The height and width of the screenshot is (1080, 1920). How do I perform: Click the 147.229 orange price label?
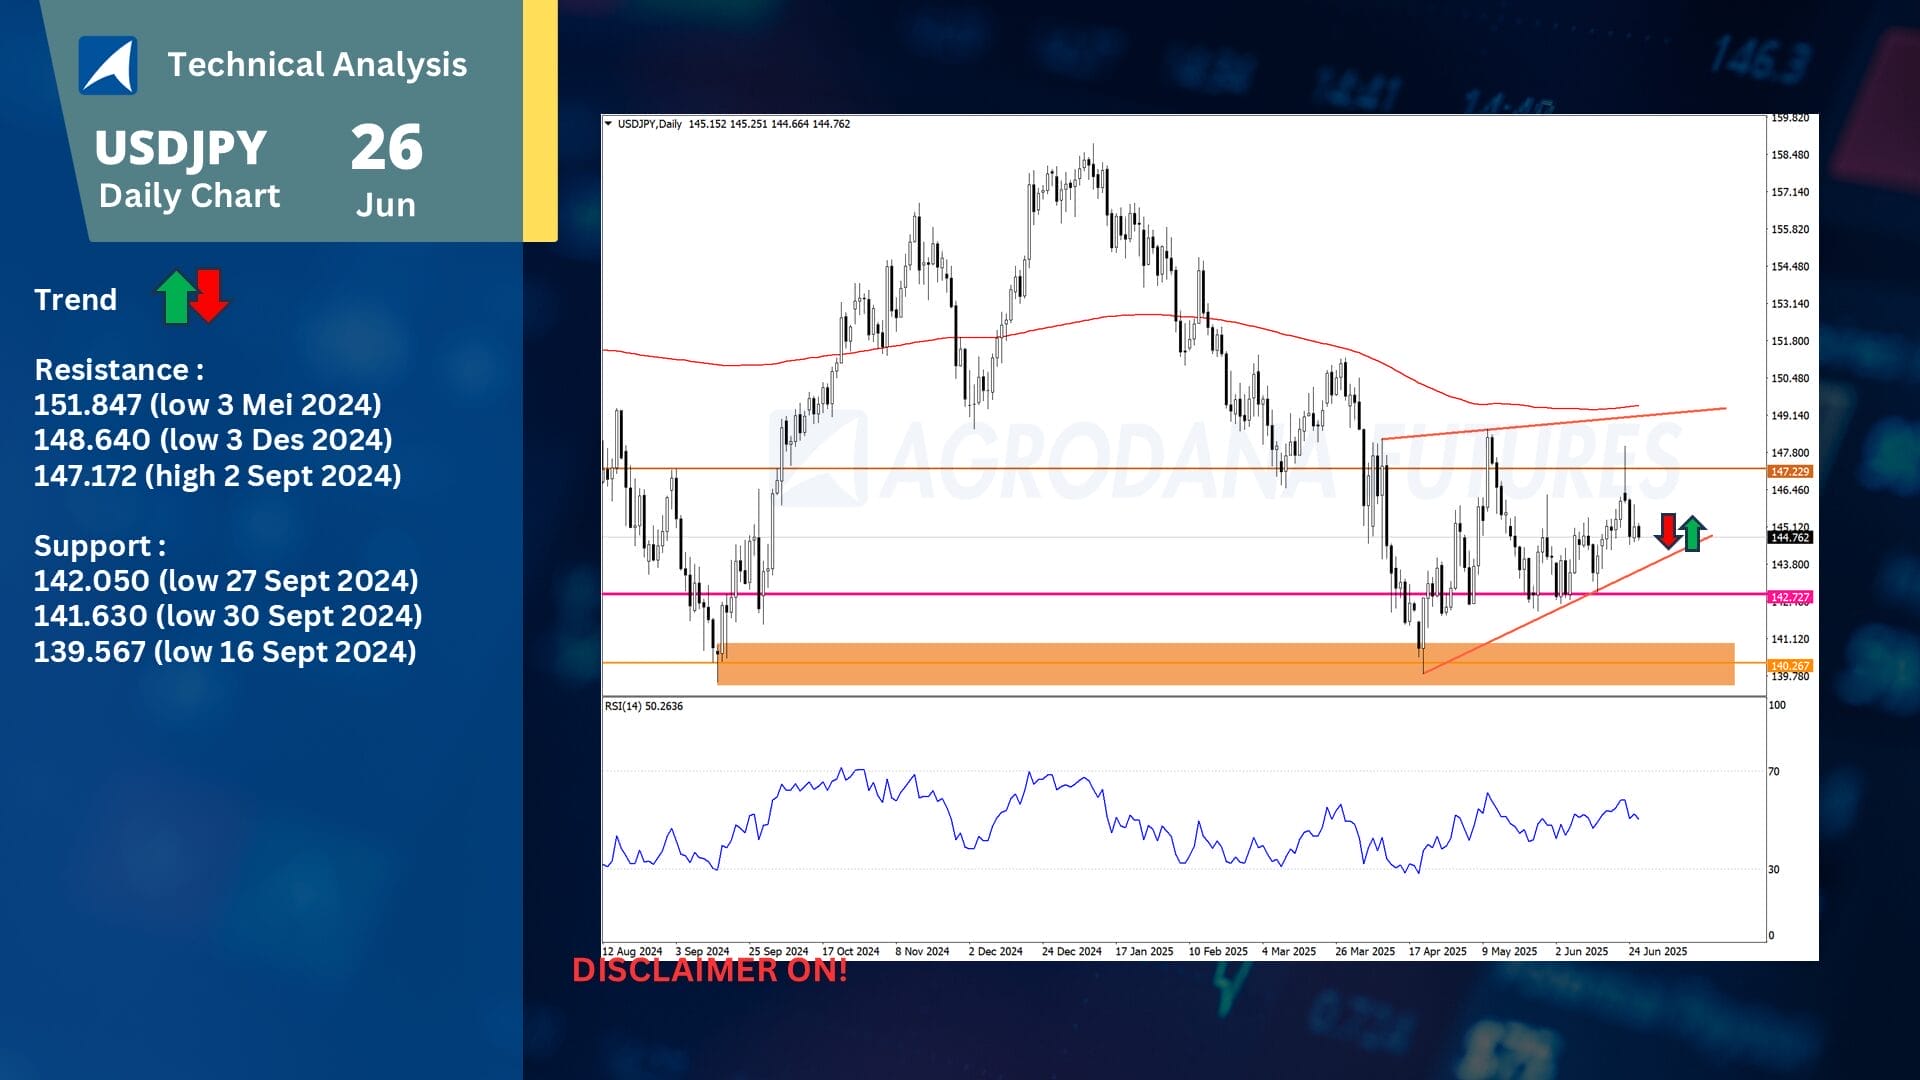1789,471
